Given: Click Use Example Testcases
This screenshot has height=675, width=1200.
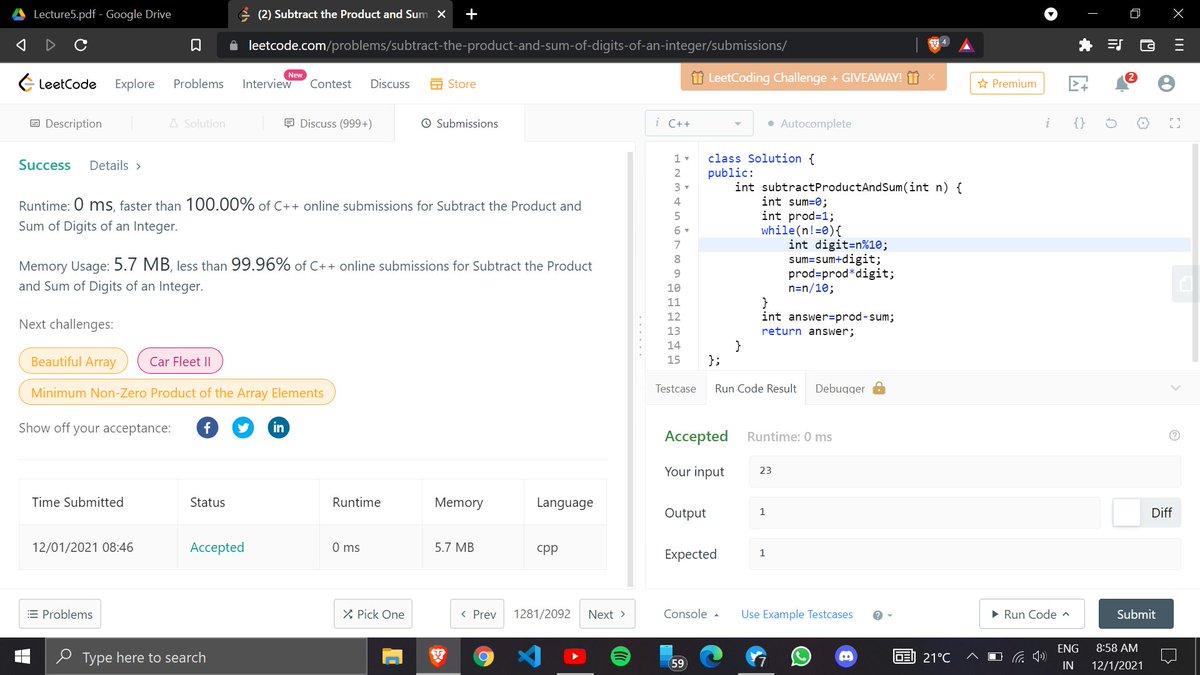Looking at the screenshot, I should point(797,614).
